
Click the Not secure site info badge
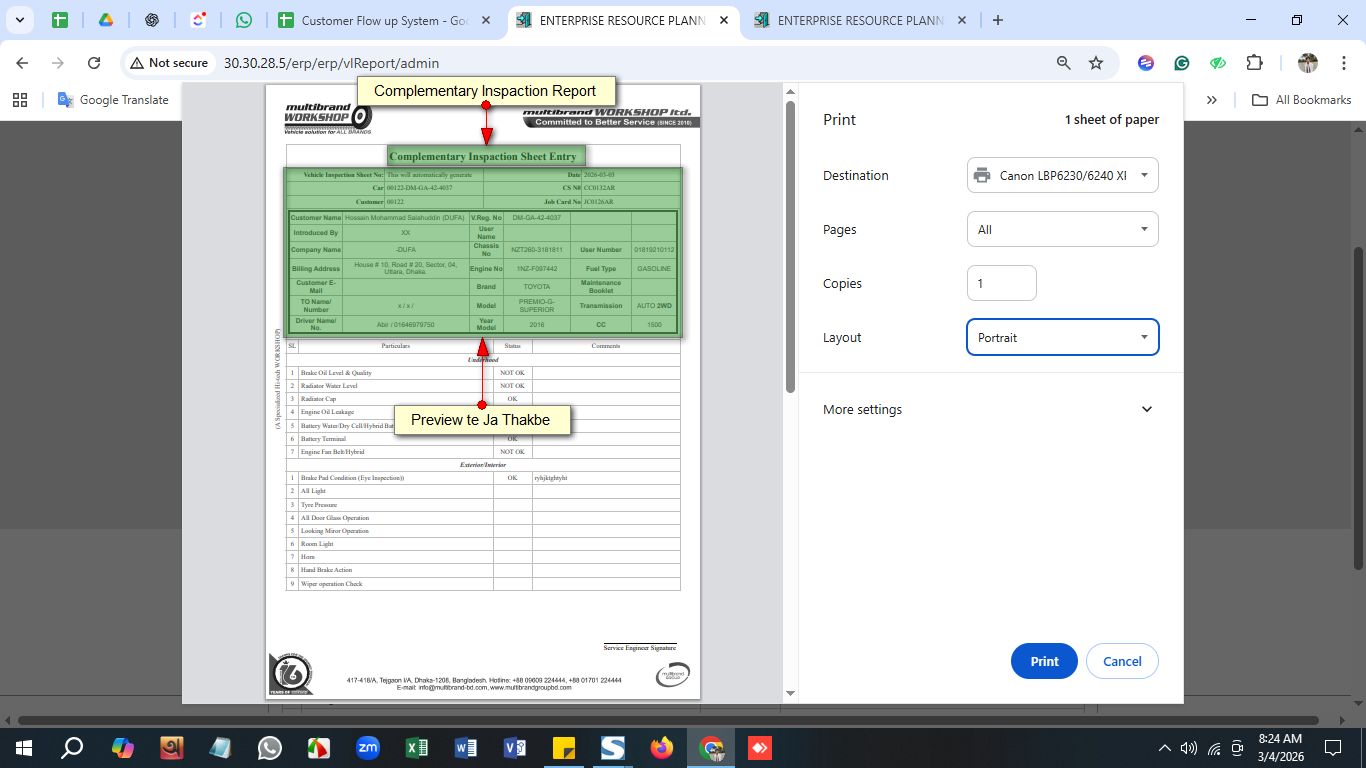tap(169, 63)
